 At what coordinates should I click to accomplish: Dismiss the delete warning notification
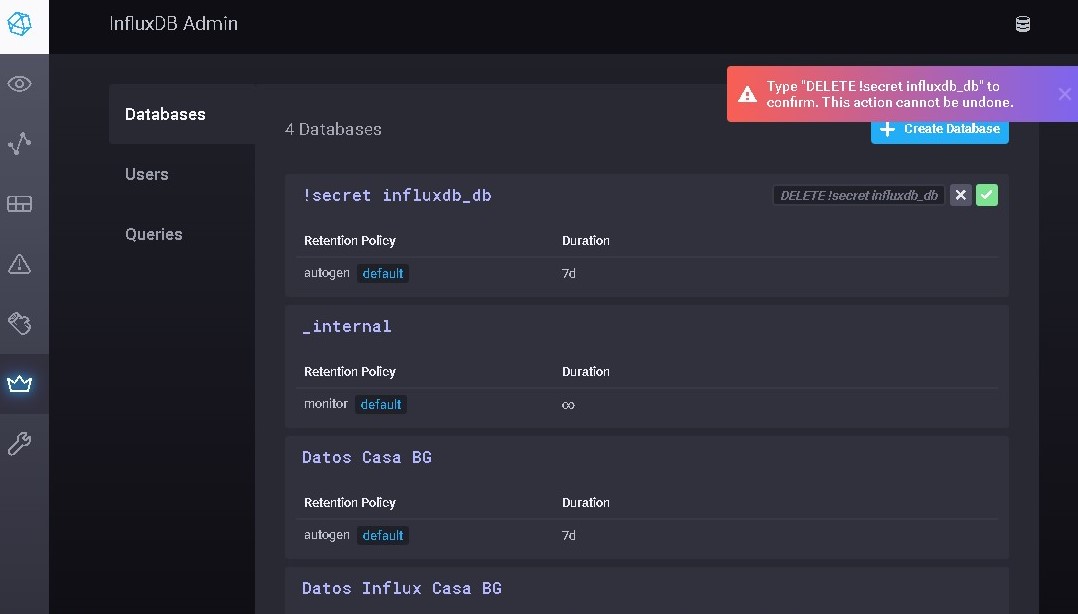coord(1064,94)
